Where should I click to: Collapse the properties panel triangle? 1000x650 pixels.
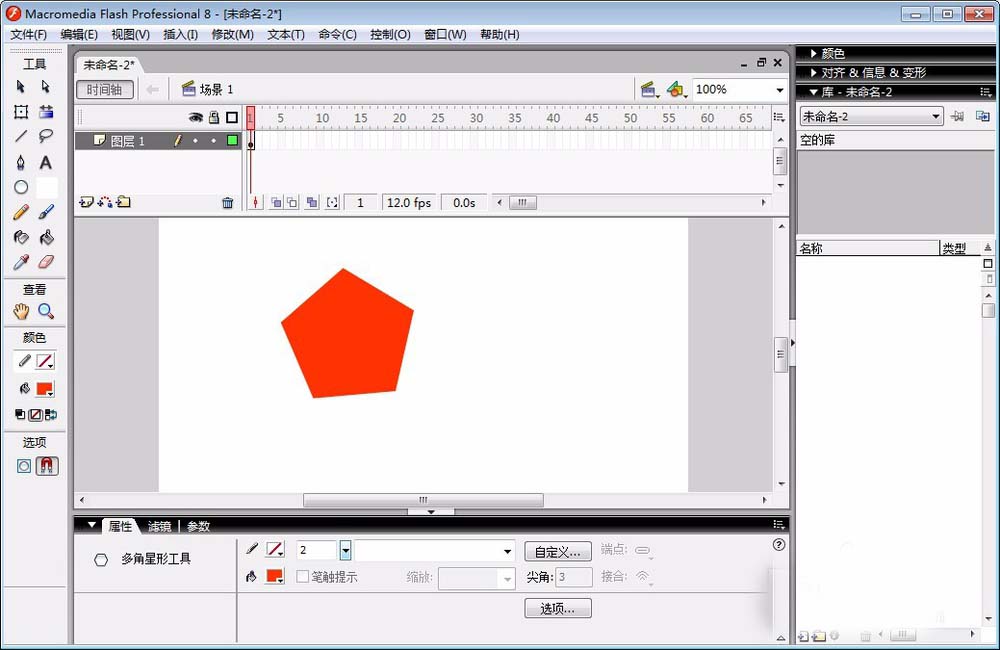92,525
